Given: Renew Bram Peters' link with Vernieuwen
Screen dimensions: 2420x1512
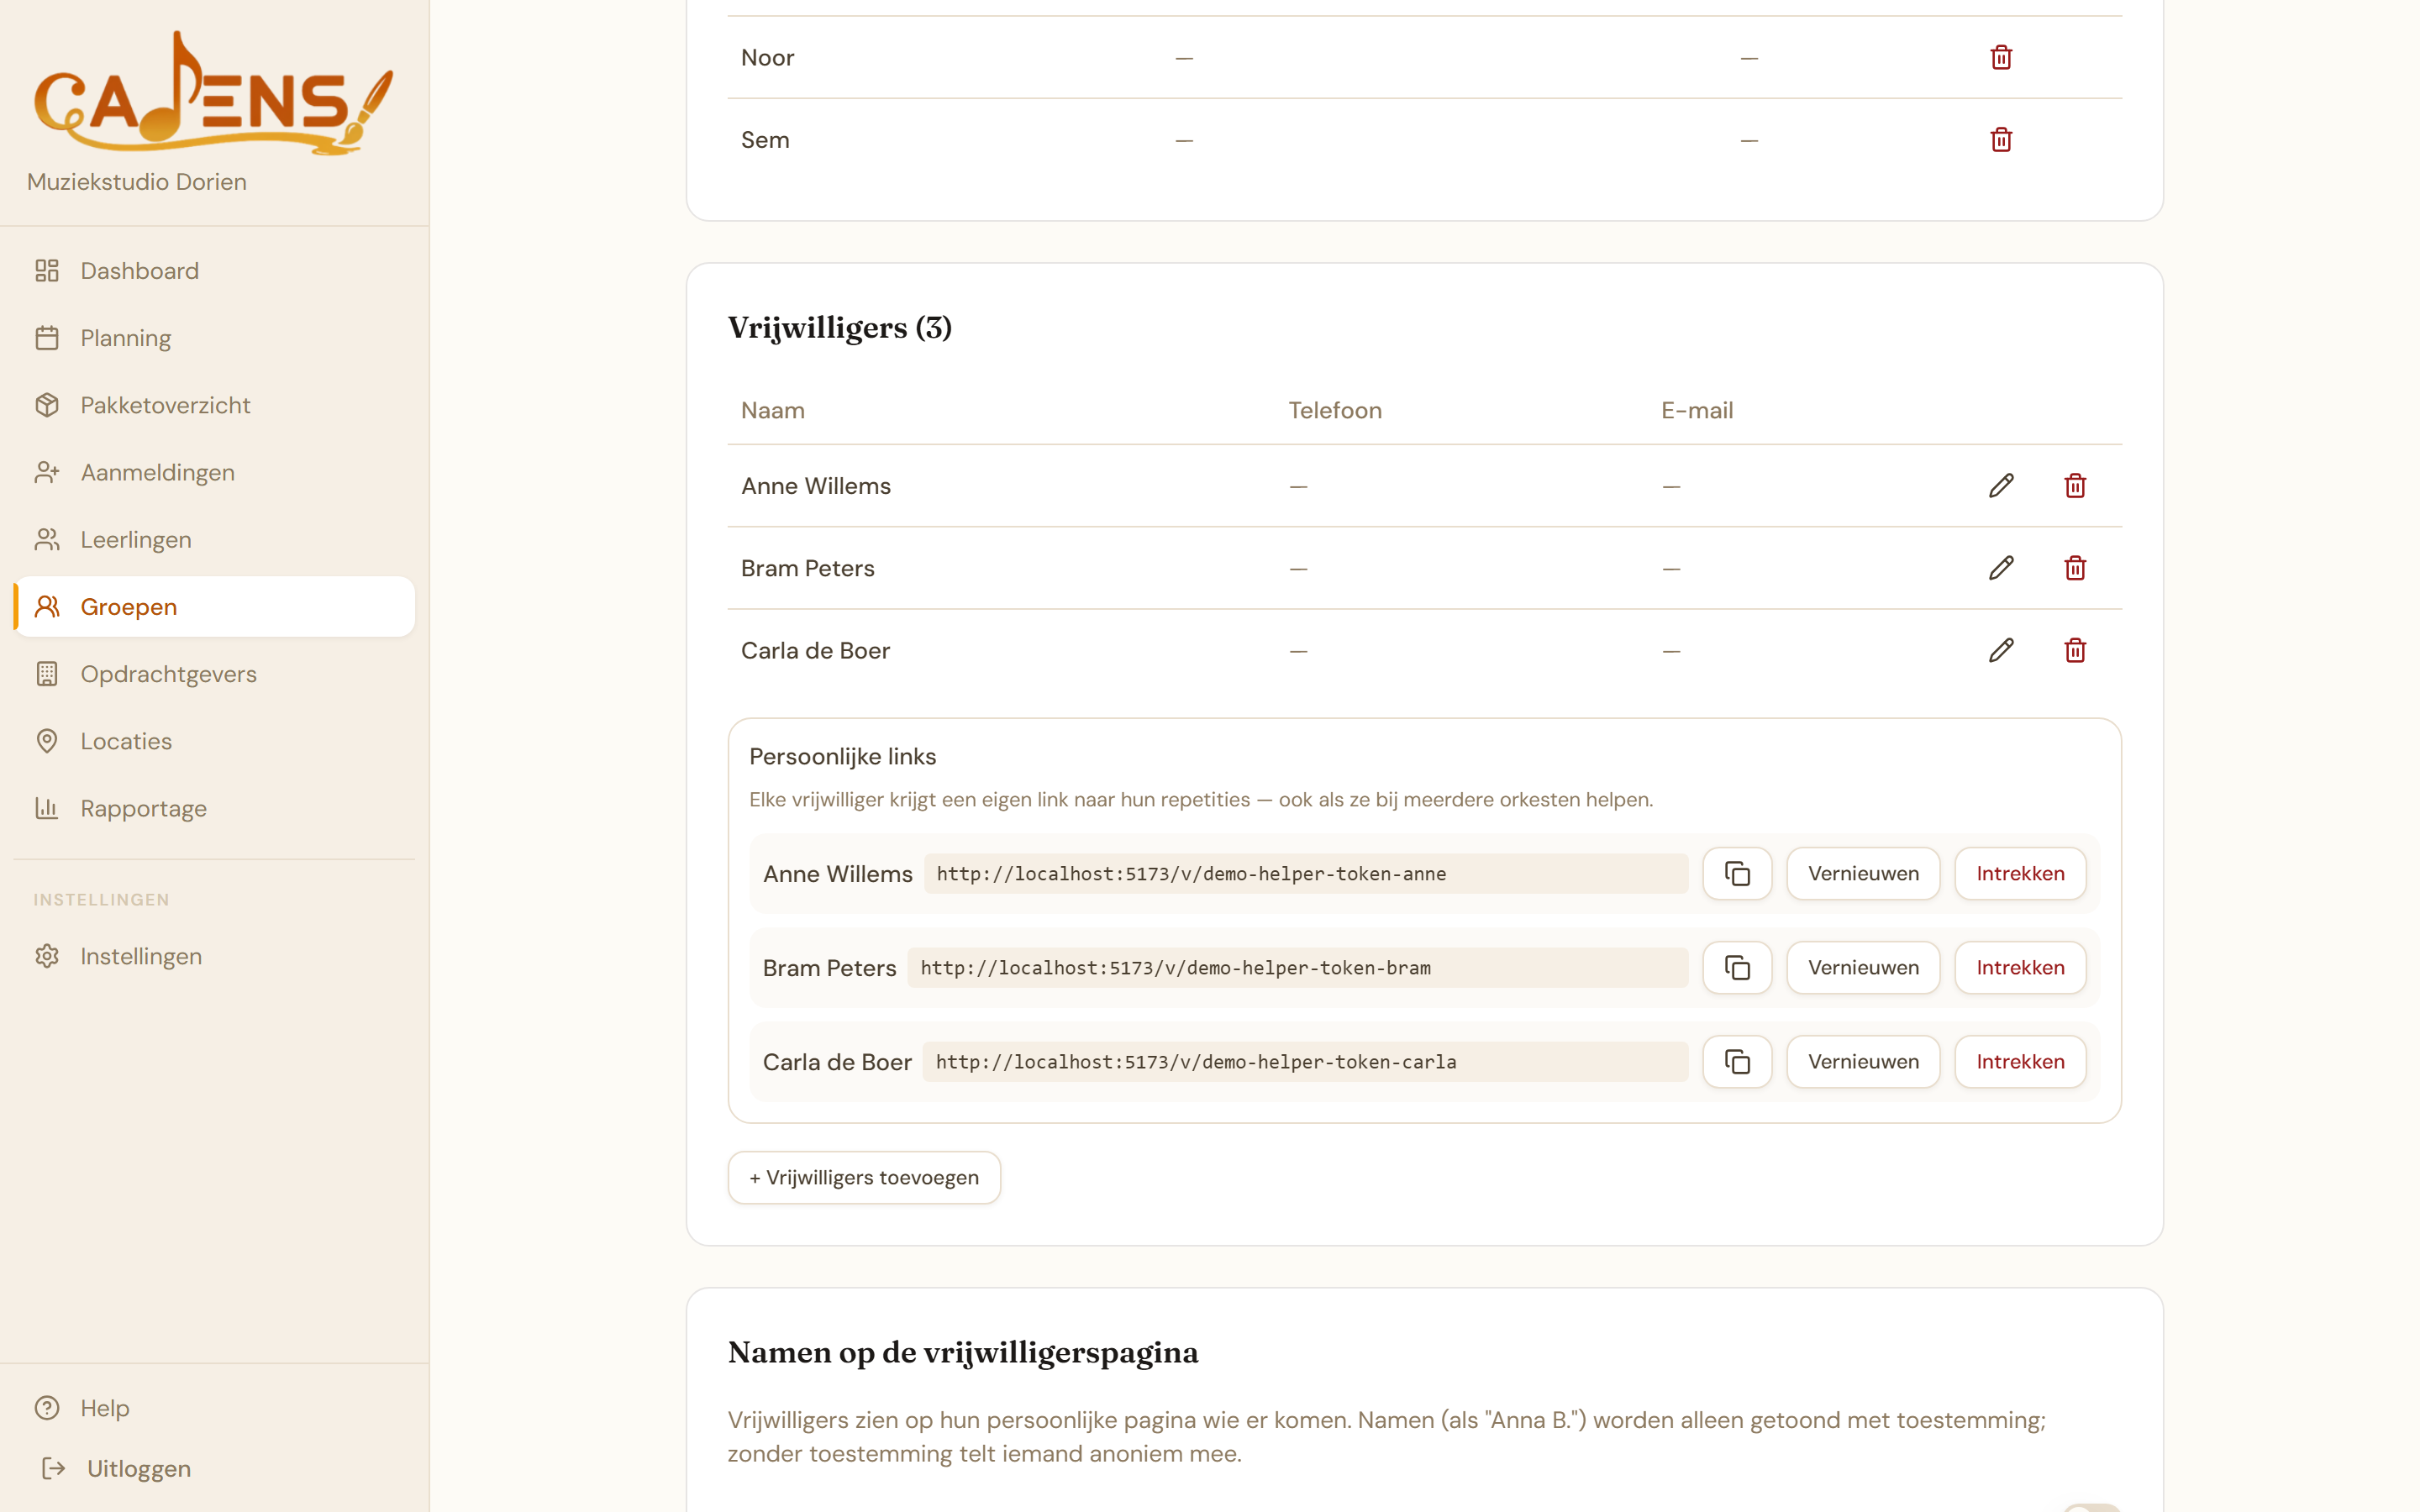Looking at the screenshot, I should pyautogui.click(x=1863, y=968).
